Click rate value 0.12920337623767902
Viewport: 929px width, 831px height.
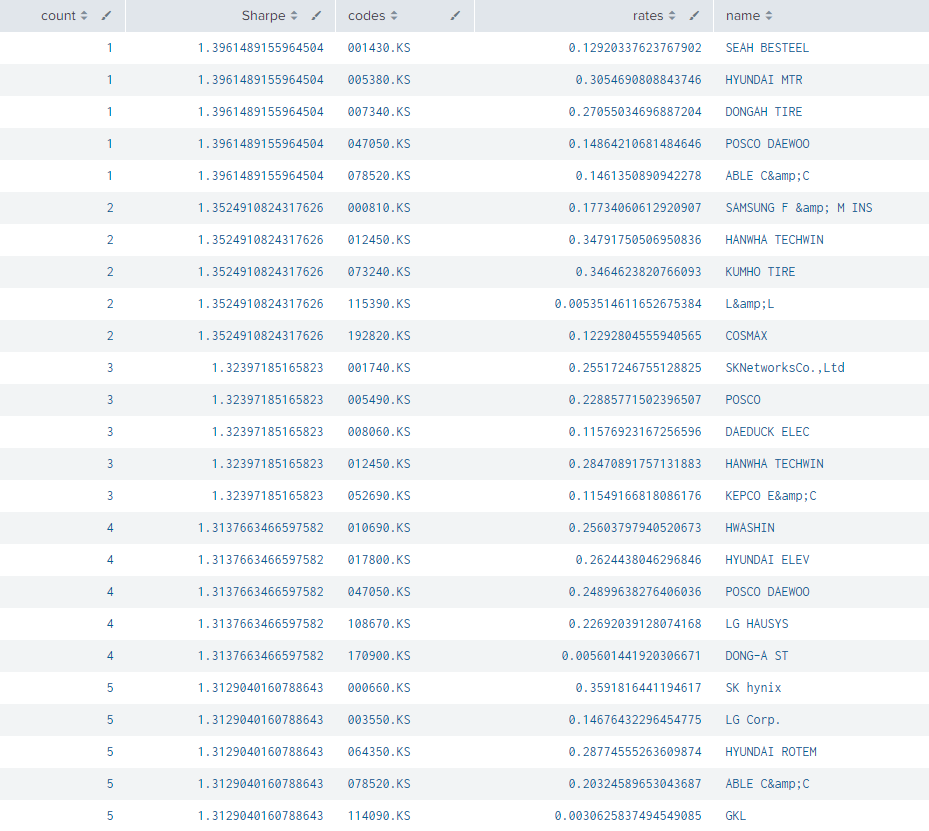point(635,48)
